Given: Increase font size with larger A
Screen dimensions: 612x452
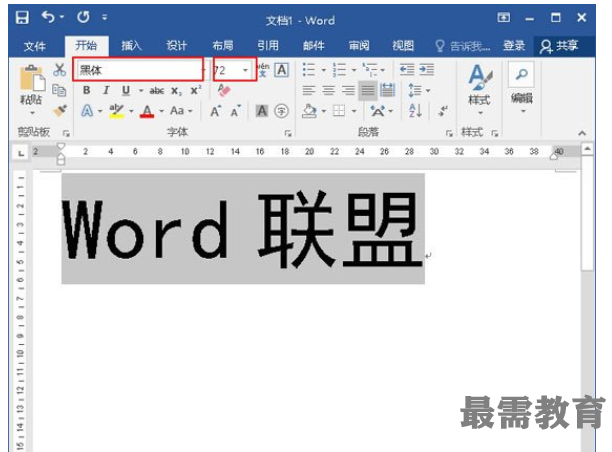Looking at the screenshot, I should [x=215, y=111].
